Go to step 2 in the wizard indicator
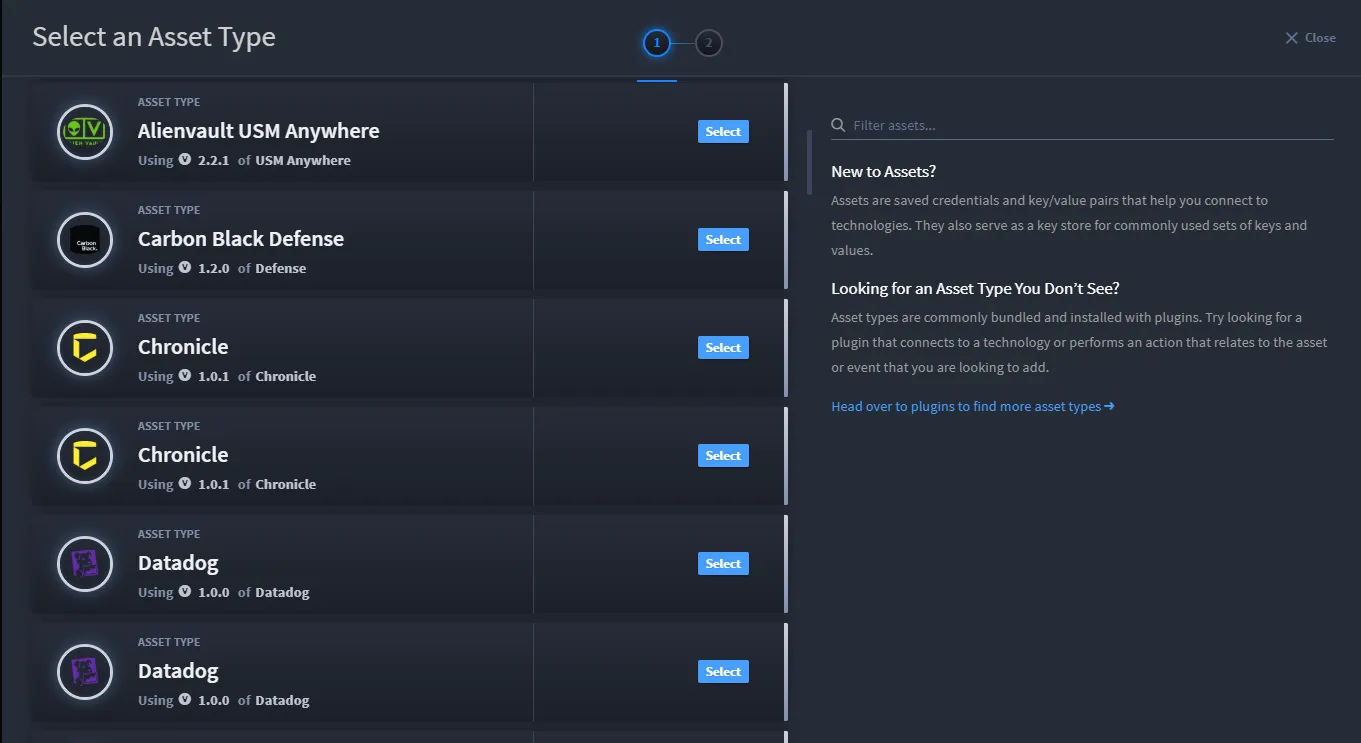This screenshot has width=1361, height=743. click(x=708, y=43)
